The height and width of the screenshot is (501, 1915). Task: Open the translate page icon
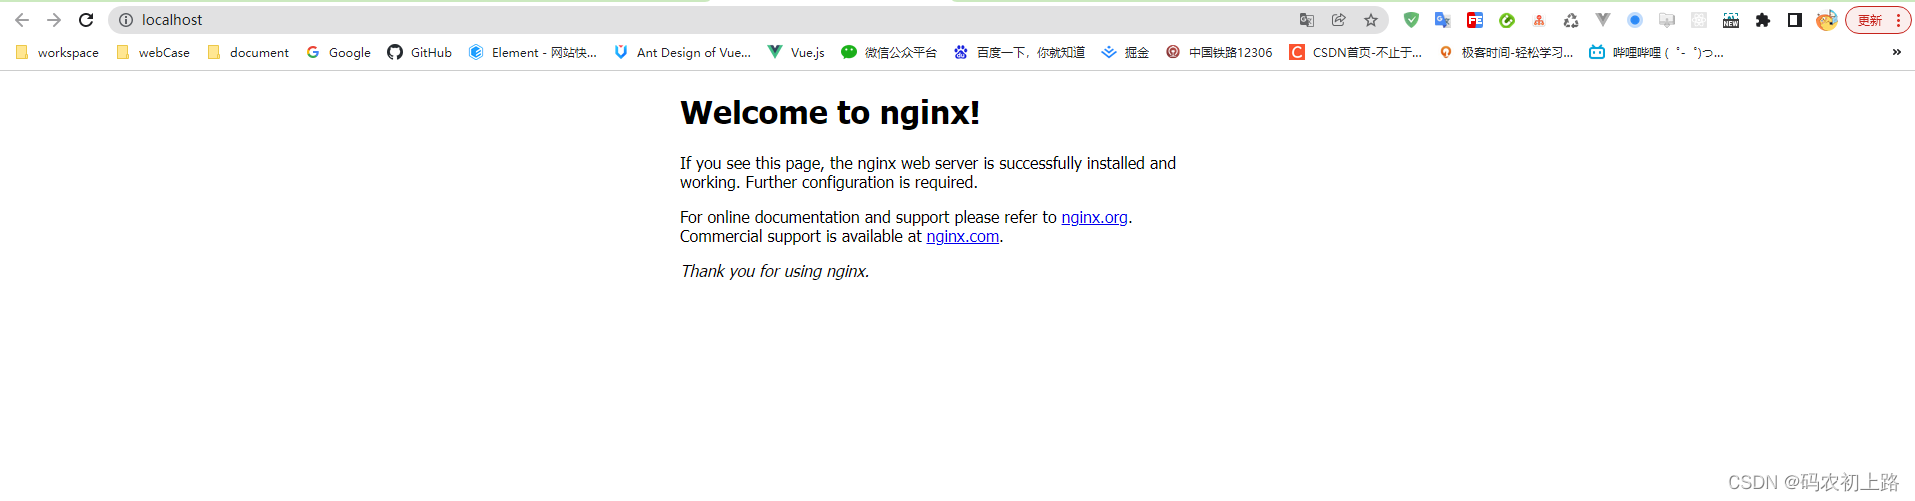pyautogui.click(x=1307, y=20)
